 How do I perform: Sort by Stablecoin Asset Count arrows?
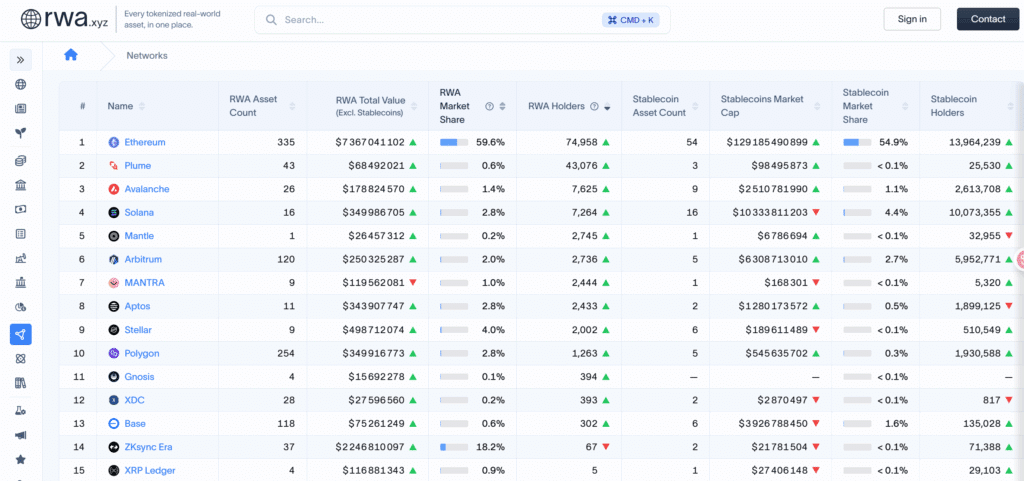tap(696, 106)
